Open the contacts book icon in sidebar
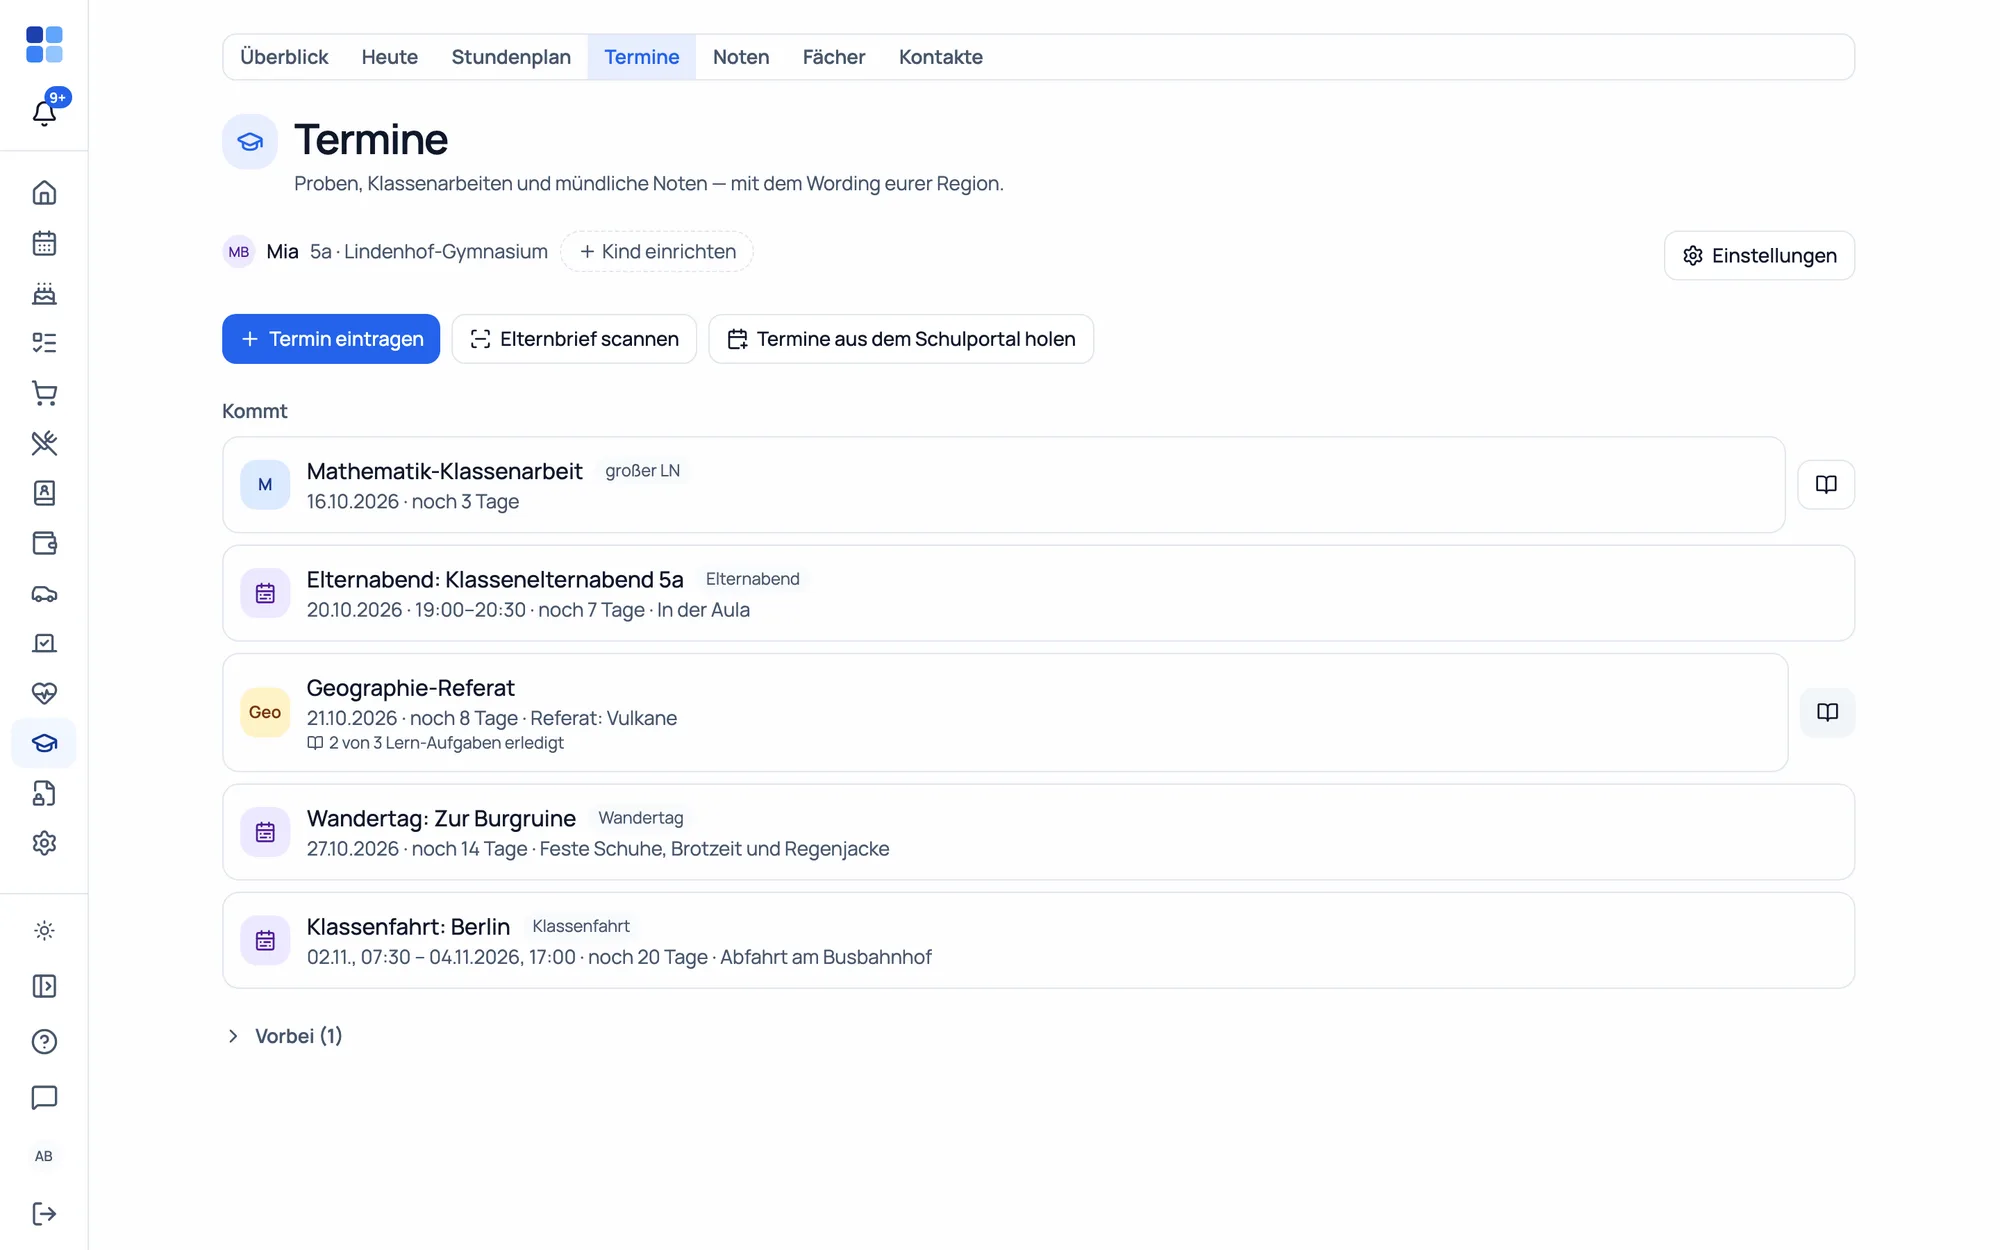This screenshot has height=1250, width=2000. click(44, 493)
